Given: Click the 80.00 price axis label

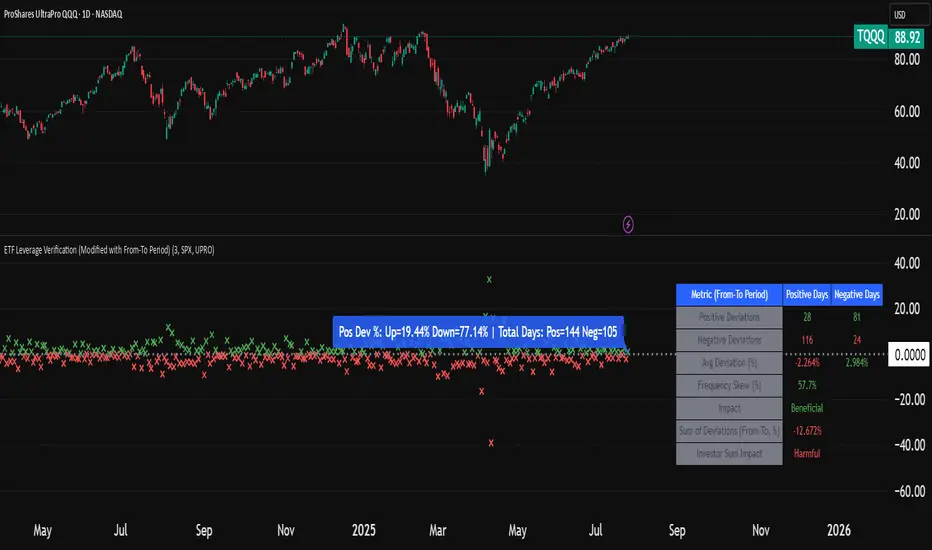Looking at the screenshot, I should 906,59.
